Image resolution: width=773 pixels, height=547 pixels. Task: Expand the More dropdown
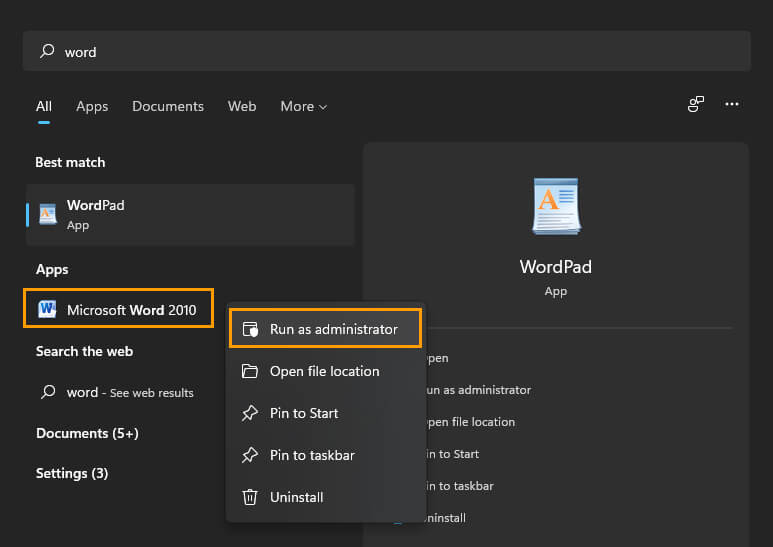point(303,106)
